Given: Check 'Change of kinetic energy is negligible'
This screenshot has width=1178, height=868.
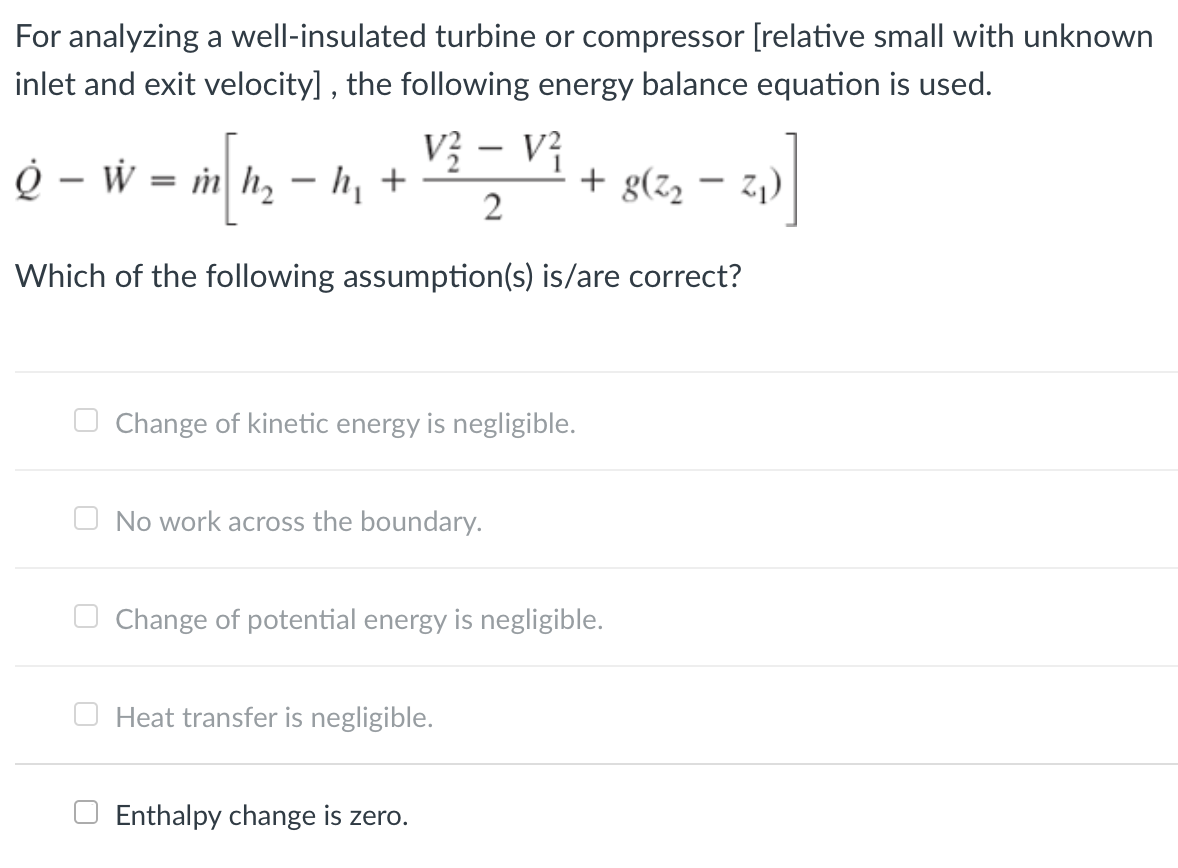Looking at the screenshot, I should pos(85,420).
